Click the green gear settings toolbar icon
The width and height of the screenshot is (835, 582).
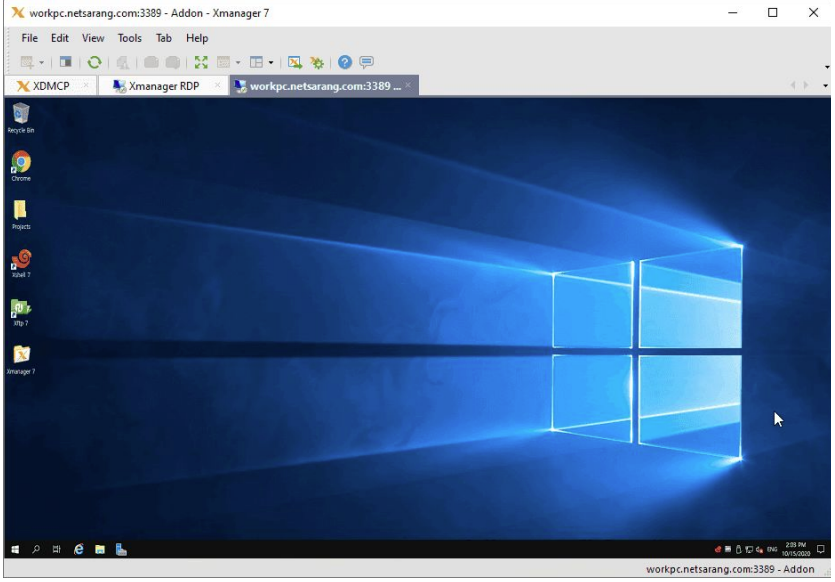[x=317, y=62]
